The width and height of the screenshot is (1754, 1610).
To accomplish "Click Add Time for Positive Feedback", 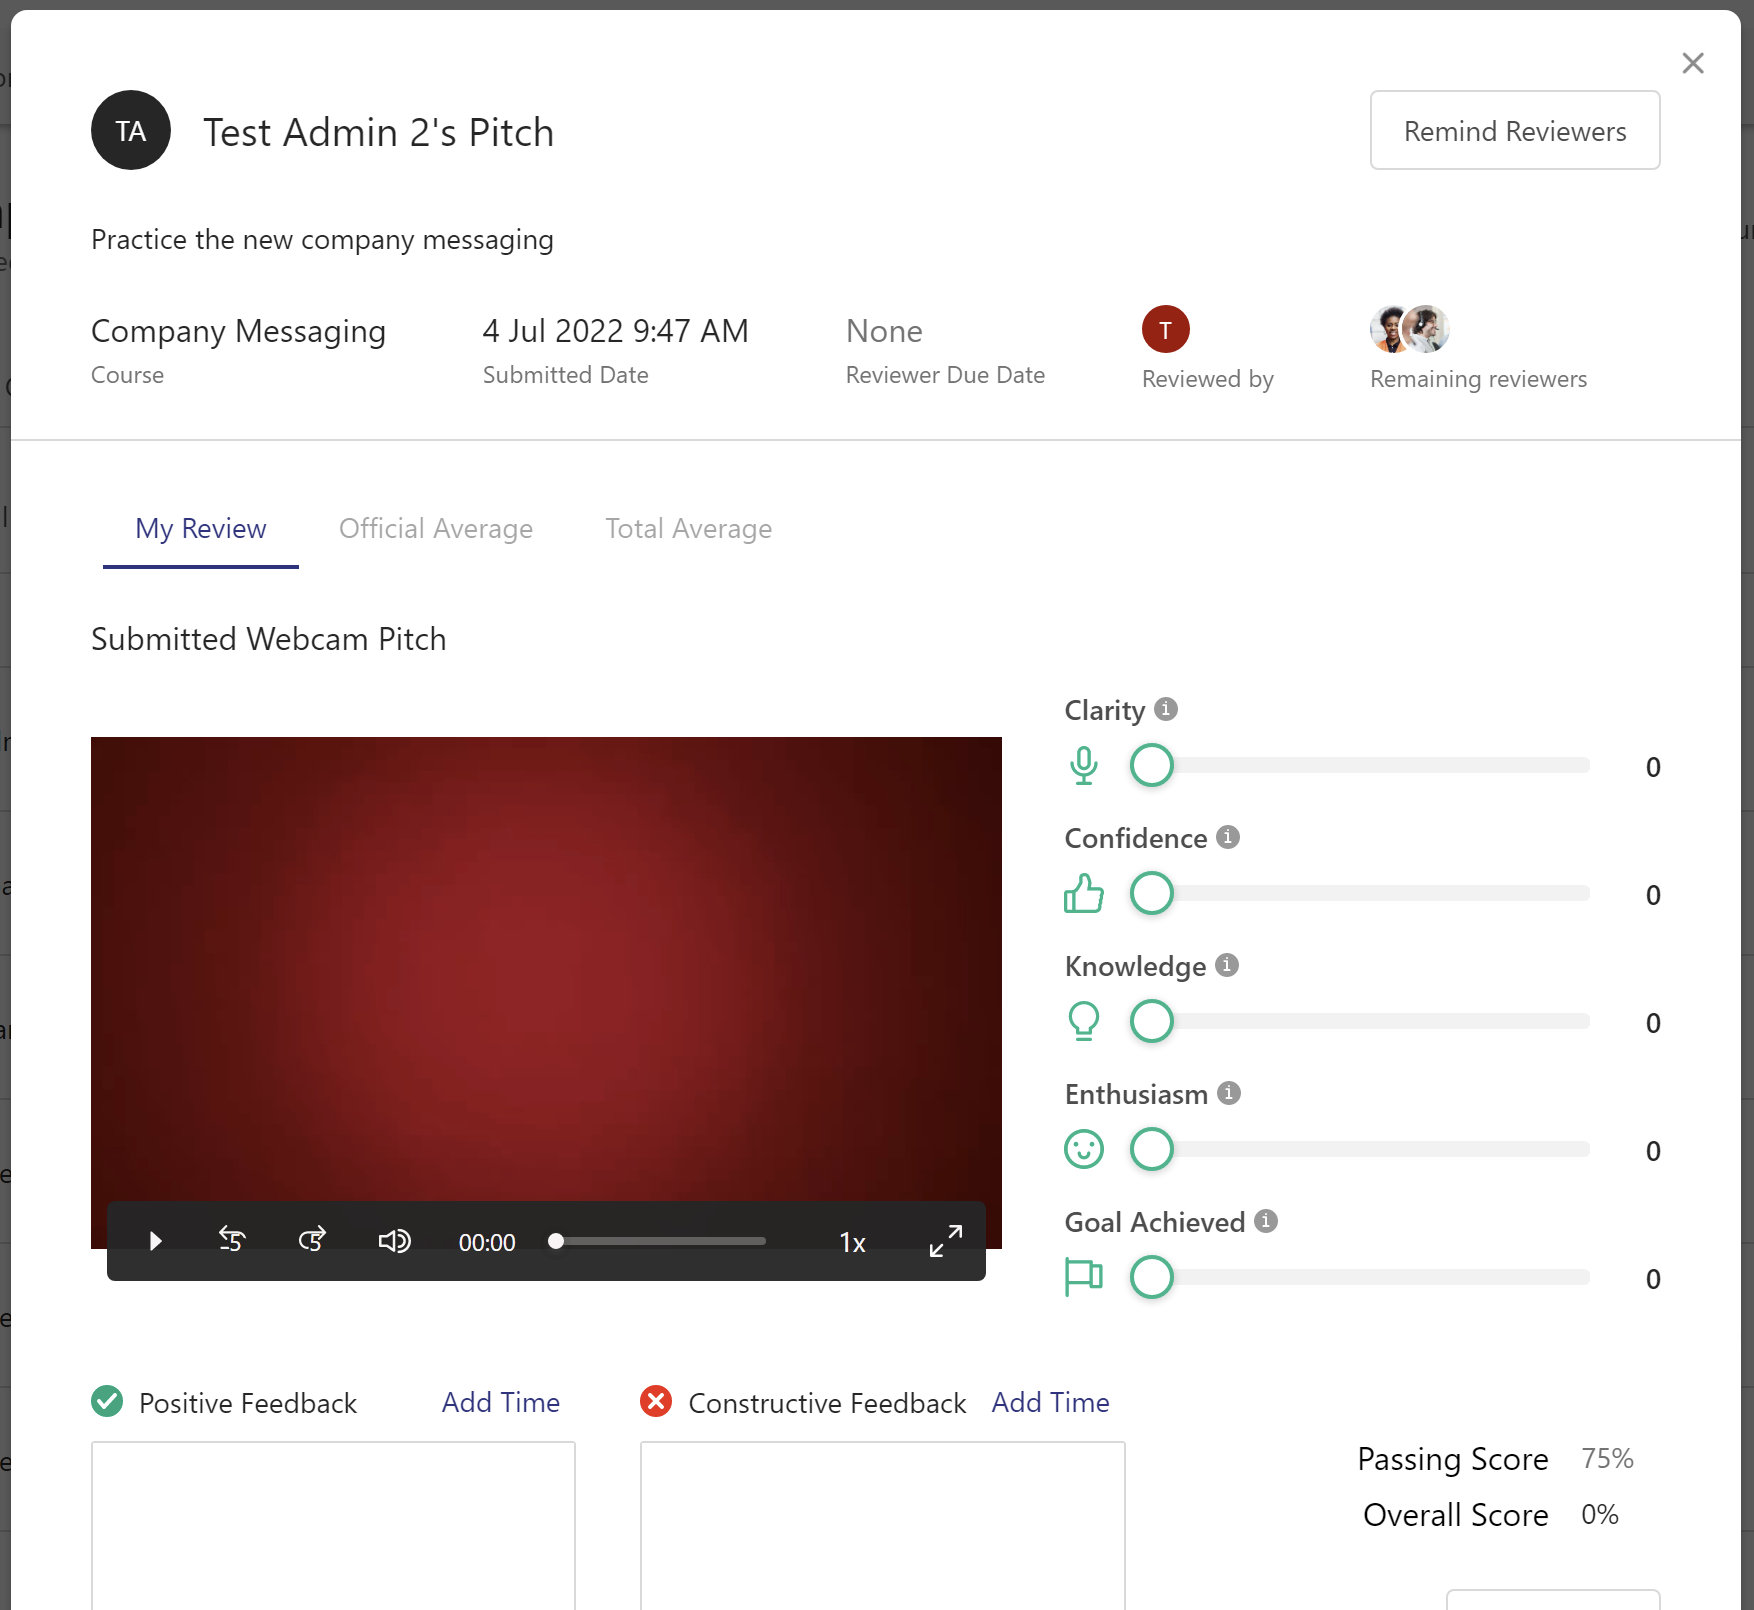I will coord(500,1402).
